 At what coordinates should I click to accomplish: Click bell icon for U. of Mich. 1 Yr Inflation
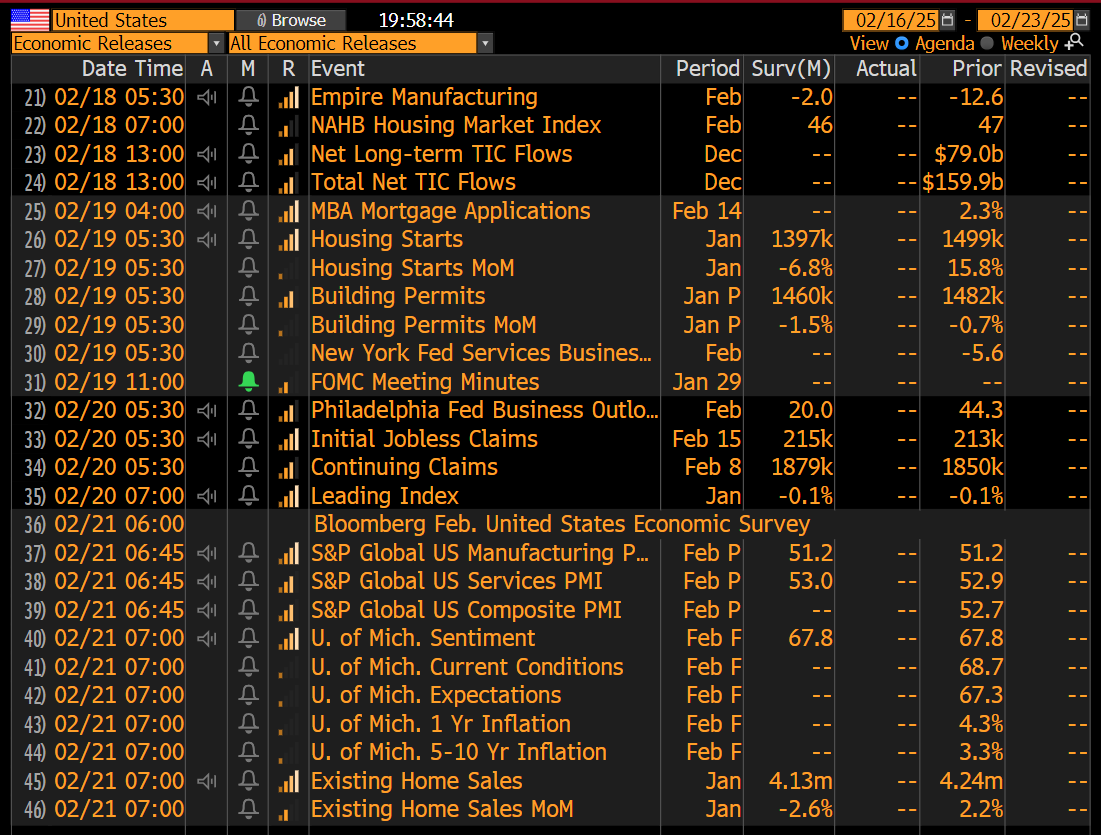248,723
